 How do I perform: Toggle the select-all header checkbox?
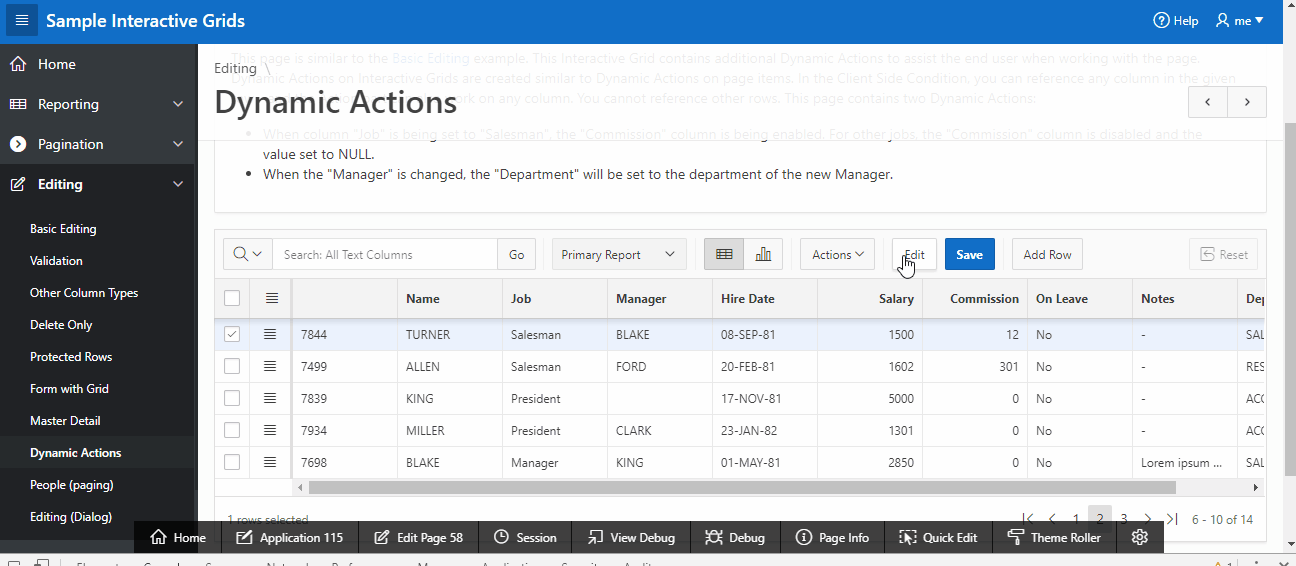click(x=232, y=298)
